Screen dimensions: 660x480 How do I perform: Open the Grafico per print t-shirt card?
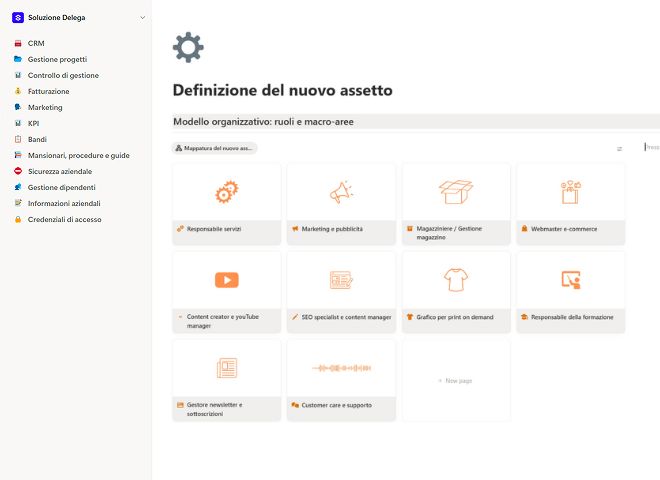click(x=456, y=280)
